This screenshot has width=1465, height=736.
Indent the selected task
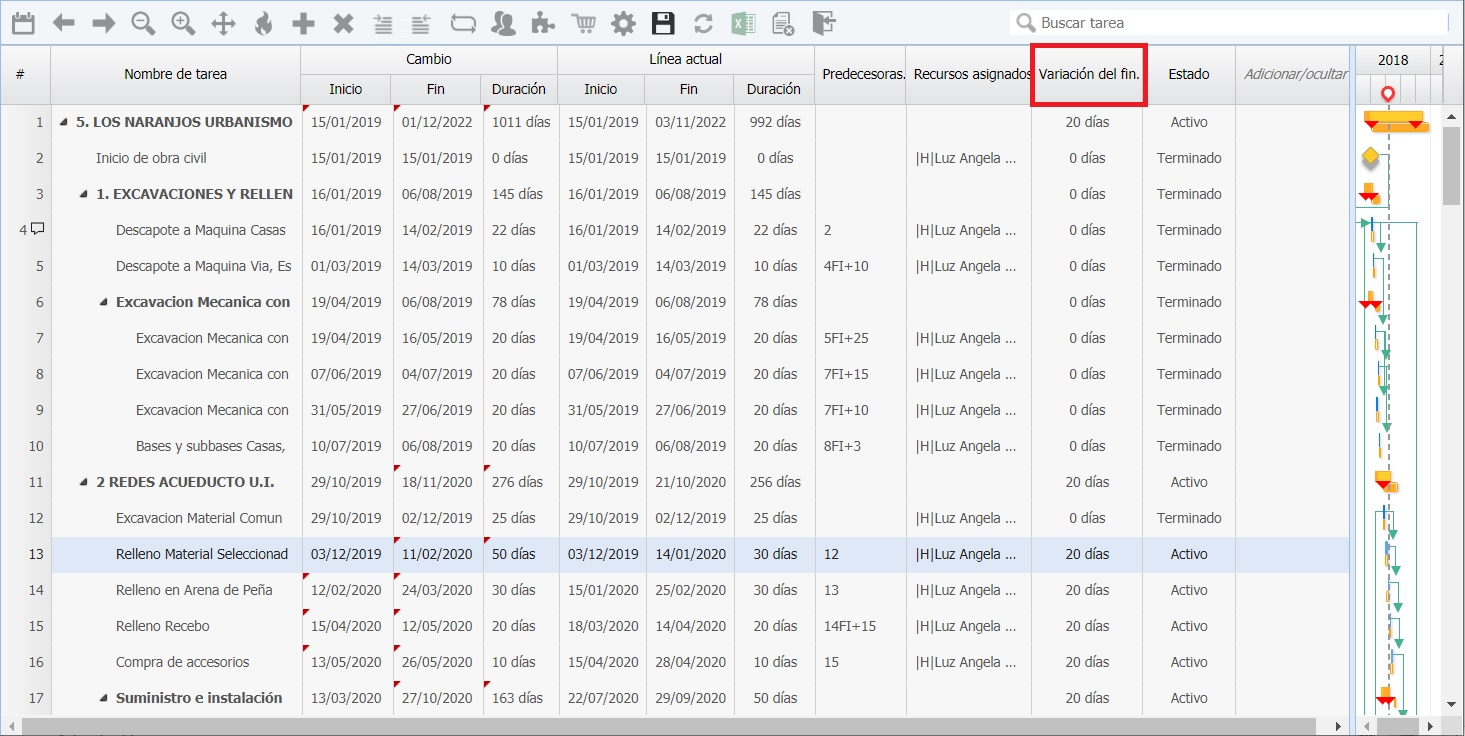[x=383, y=22]
